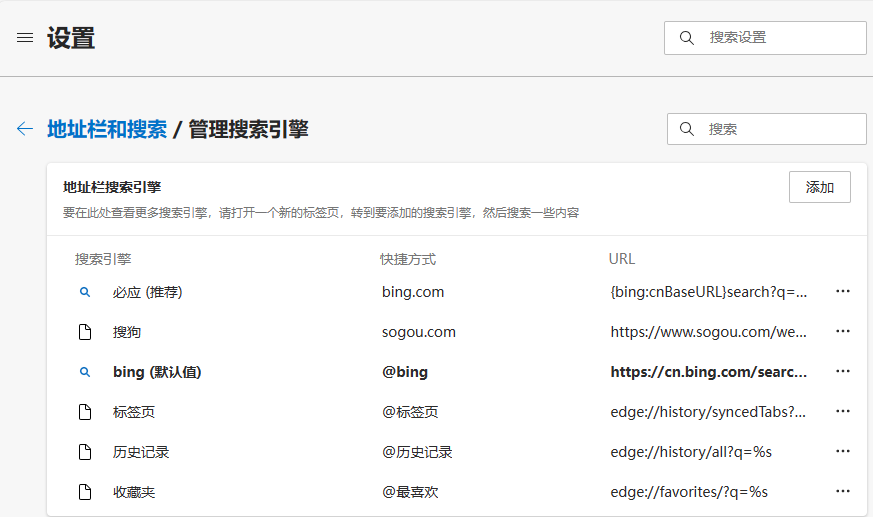
Task: Click the @标签页 shortcut text
Action: pyautogui.click(x=410, y=412)
